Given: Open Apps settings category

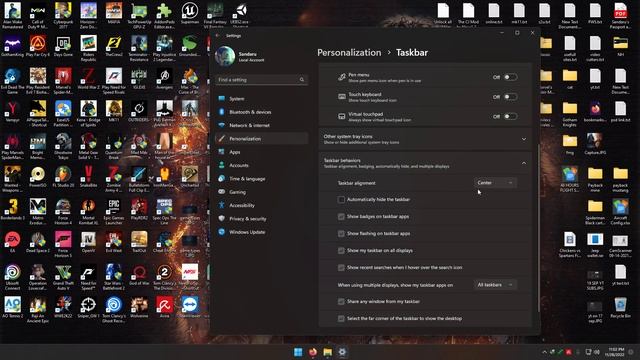Looking at the screenshot, I should tap(262, 152).
